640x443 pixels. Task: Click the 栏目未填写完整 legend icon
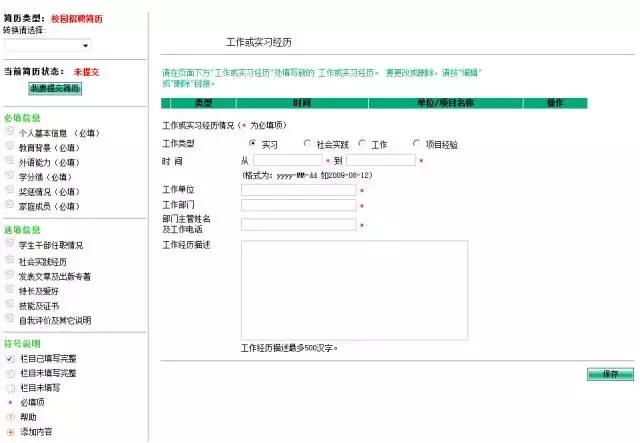10,373
